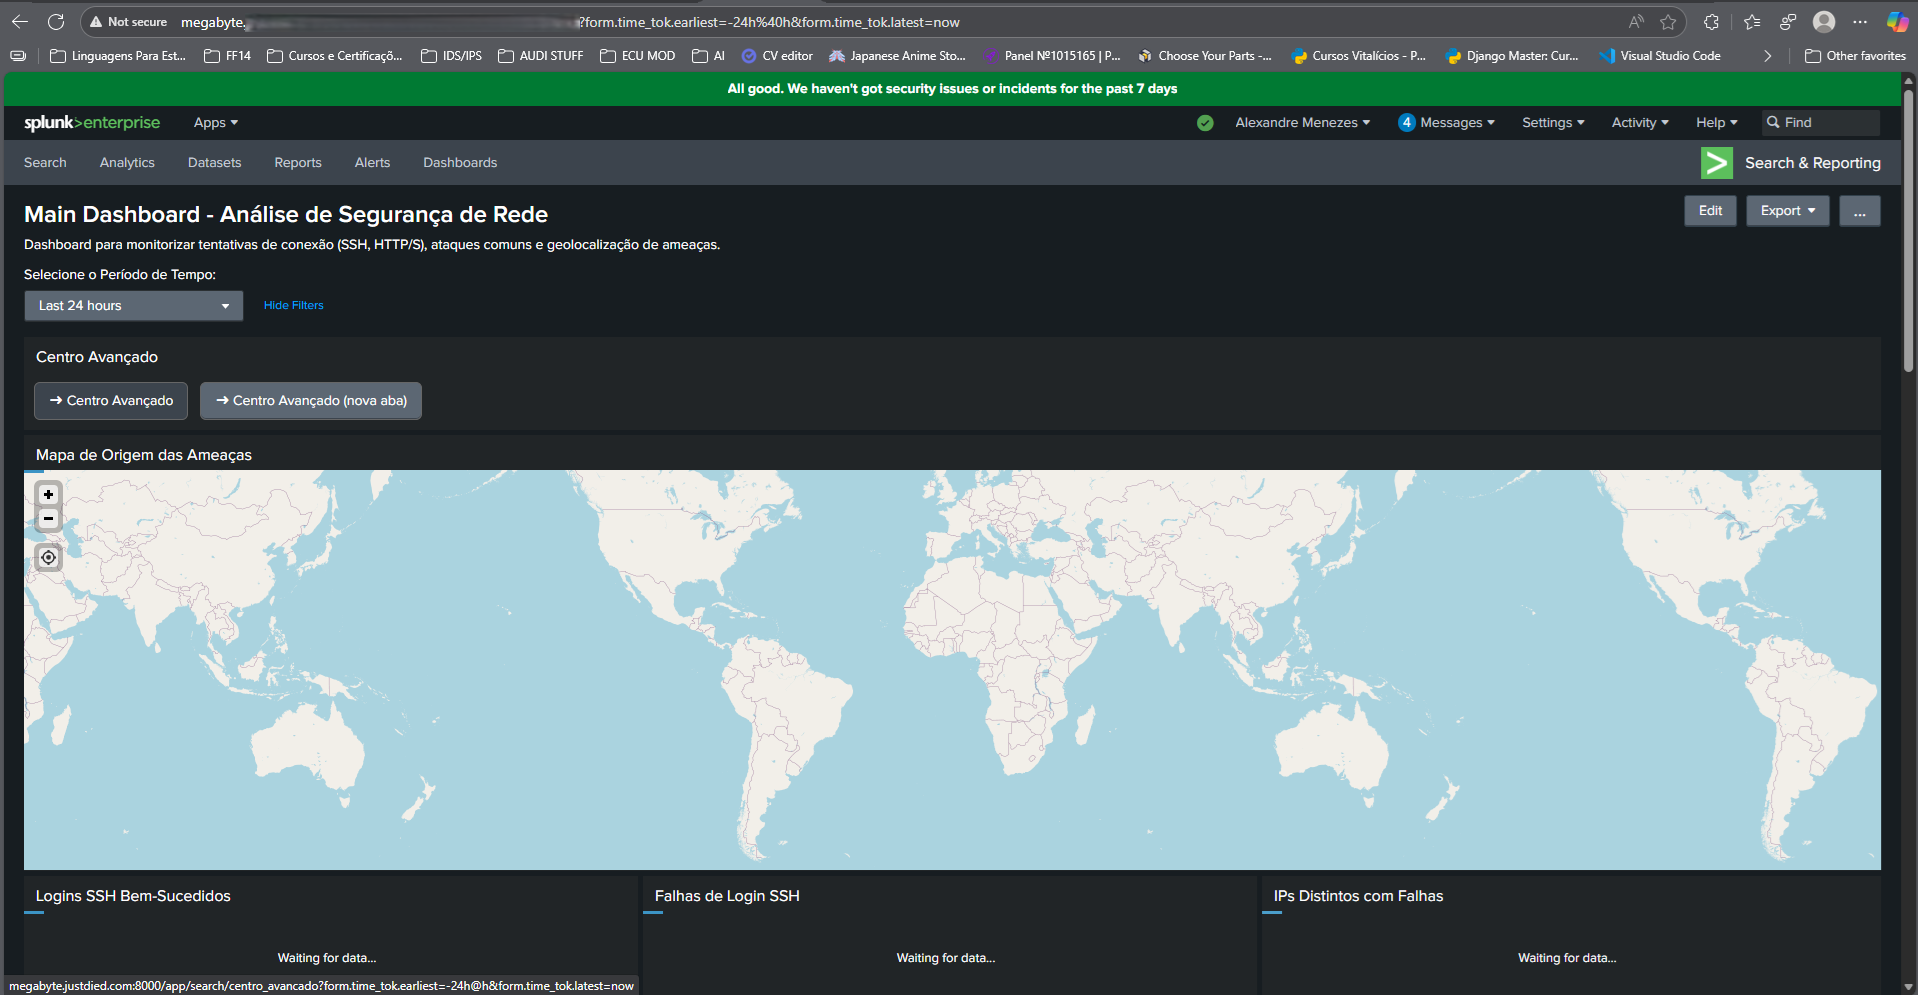Image resolution: width=1918 pixels, height=995 pixels.
Task: Switch to the Dashboards tab
Action: tap(459, 162)
